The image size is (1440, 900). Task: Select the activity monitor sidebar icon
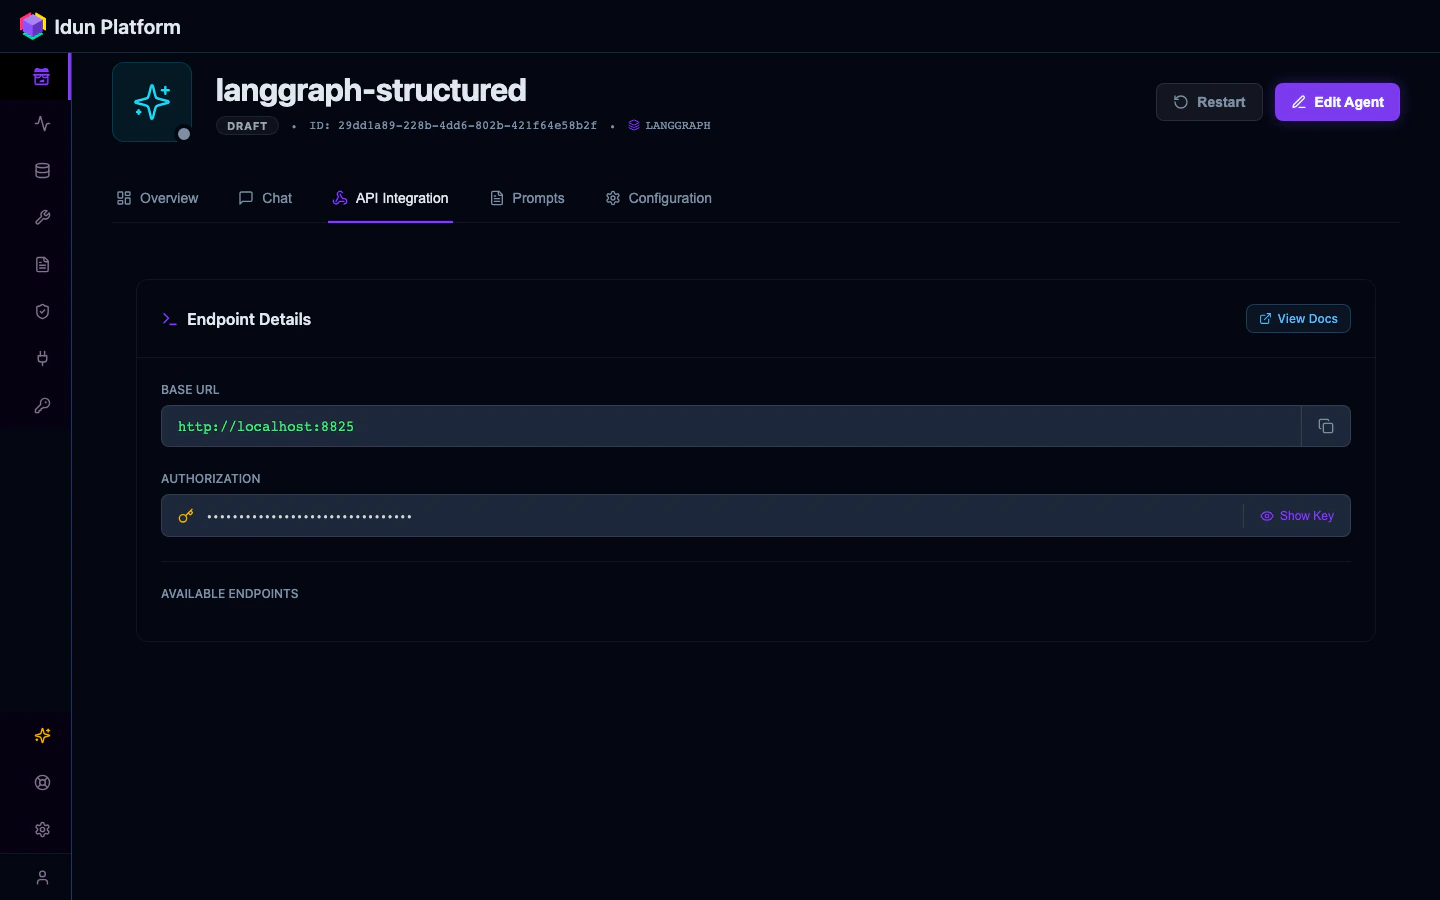[42, 123]
